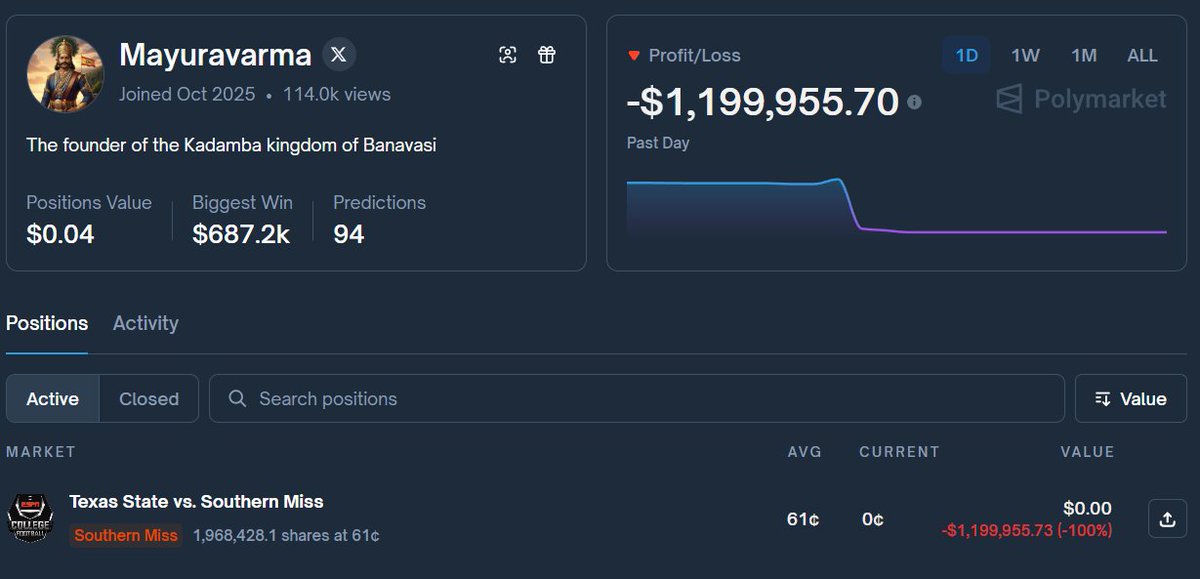The width and height of the screenshot is (1200, 579).
Task: Click the 0¢ current price cell
Action: click(x=873, y=520)
